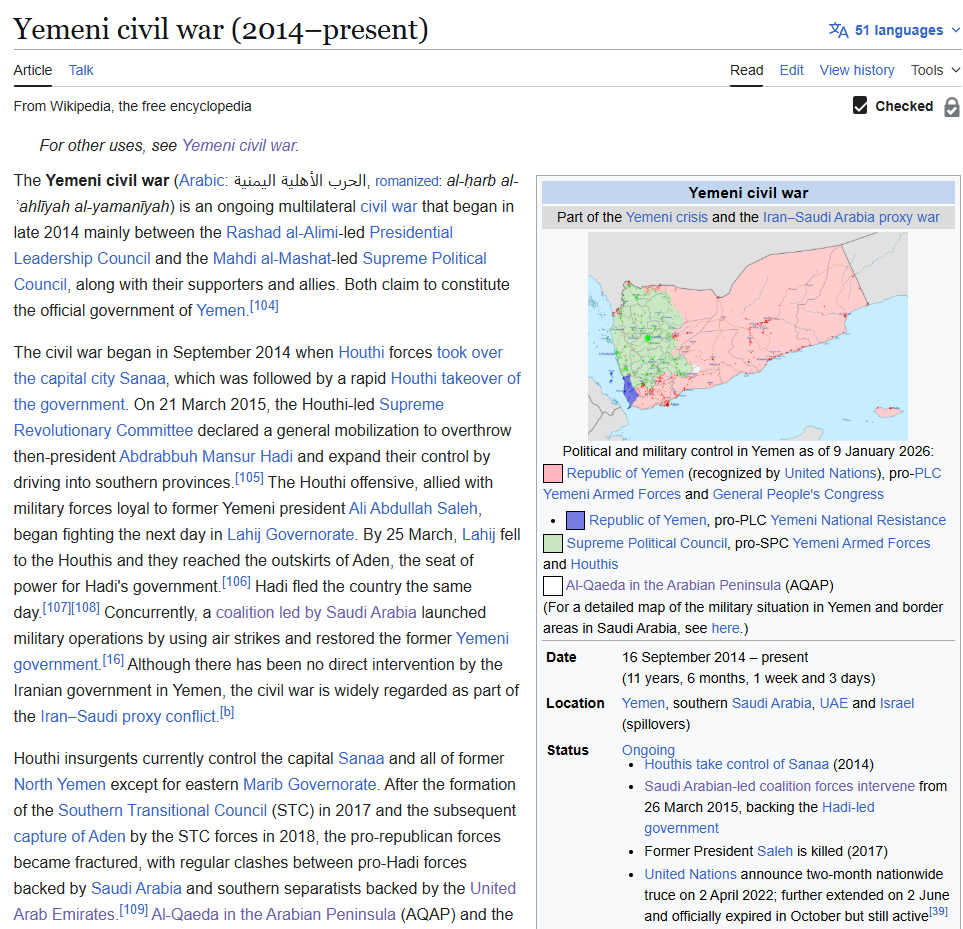Viewport: 963px width, 929px height.
Task: Open citation reference [39]
Action: coord(938,911)
